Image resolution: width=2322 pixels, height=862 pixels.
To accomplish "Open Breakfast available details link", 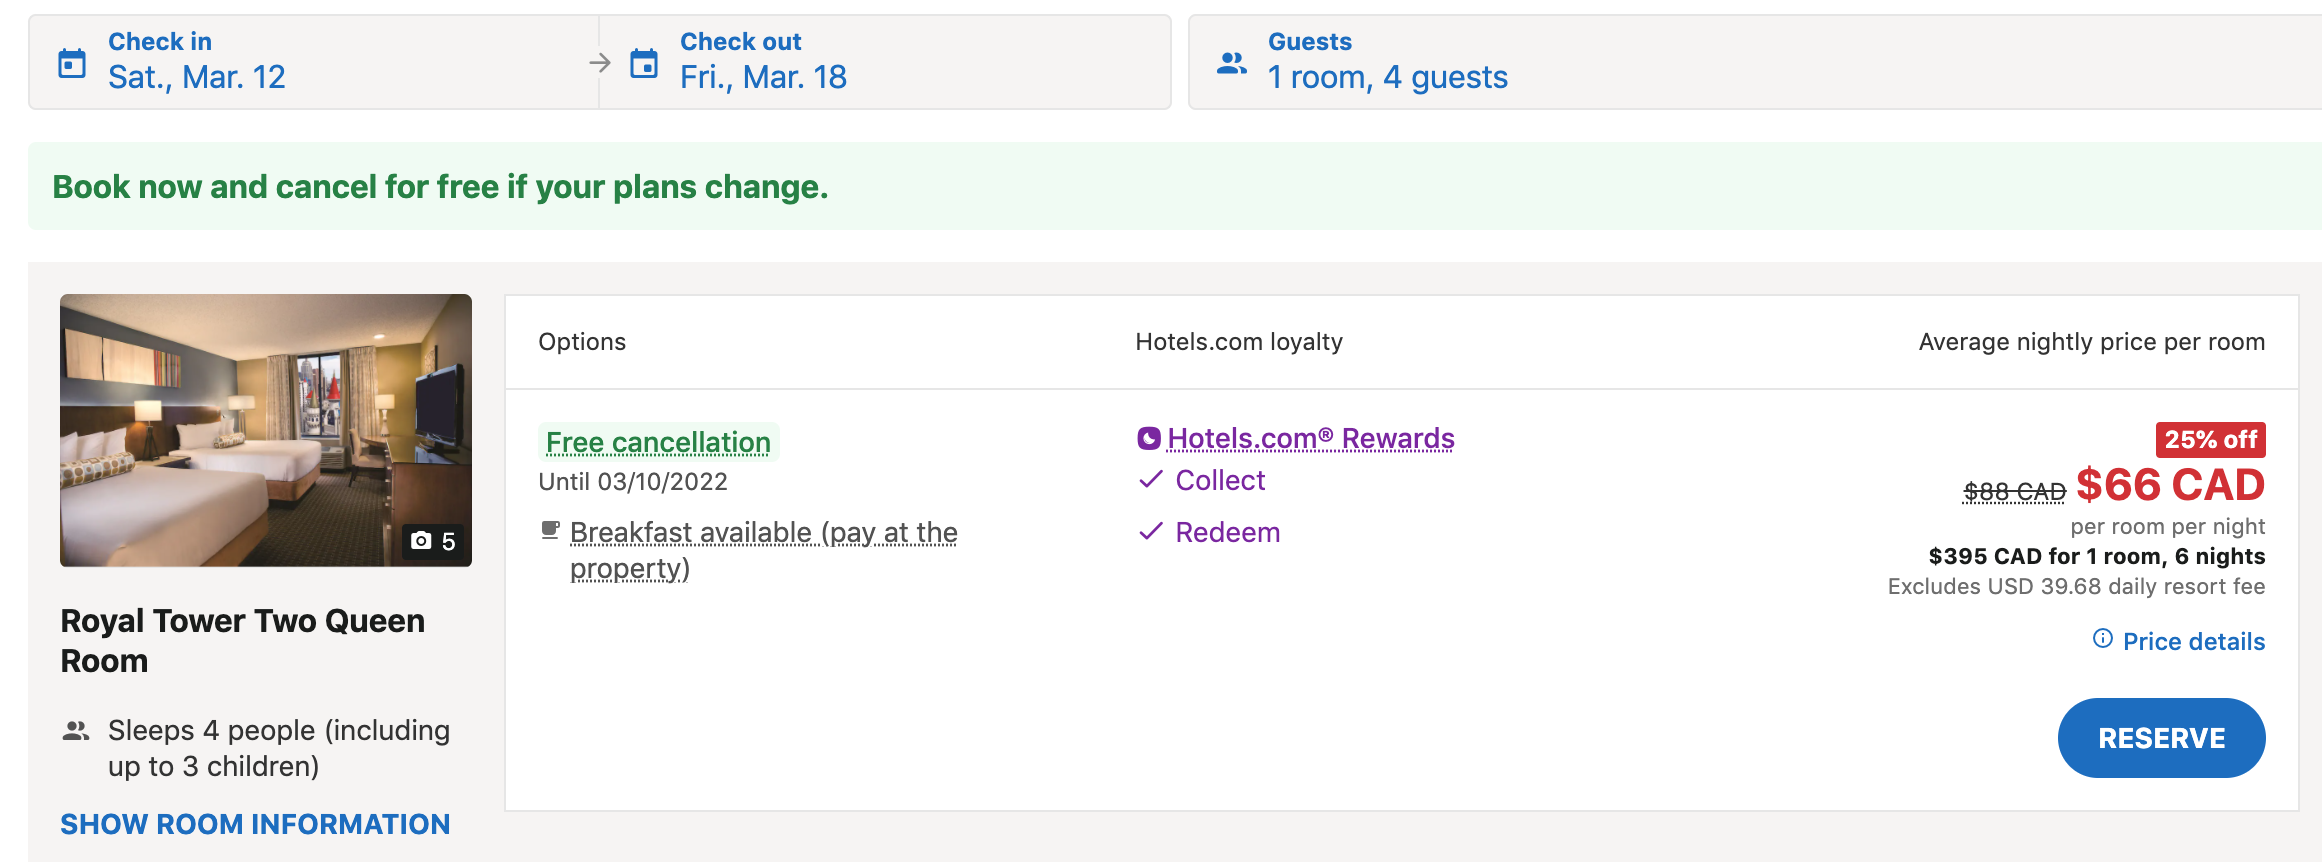I will [x=763, y=533].
